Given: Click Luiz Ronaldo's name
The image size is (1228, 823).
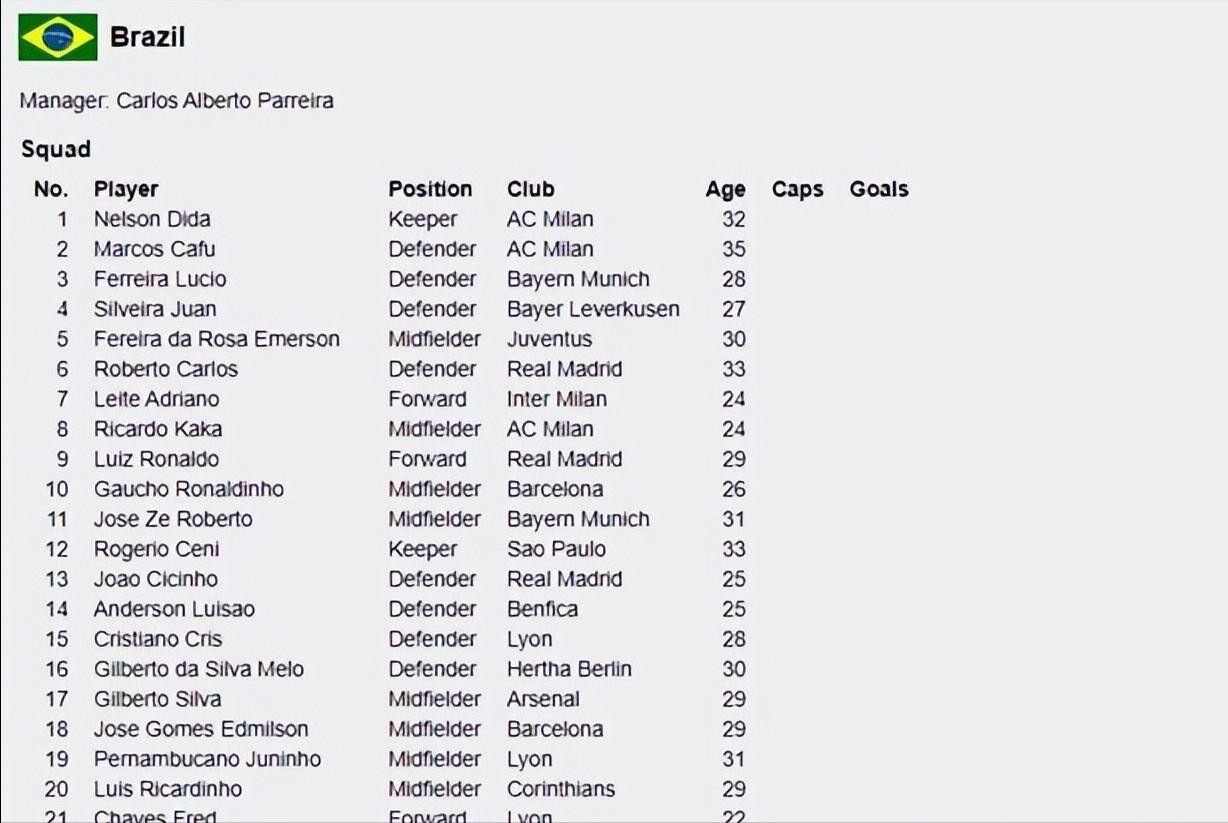Looking at the screenshot, I should coord(156,459).
